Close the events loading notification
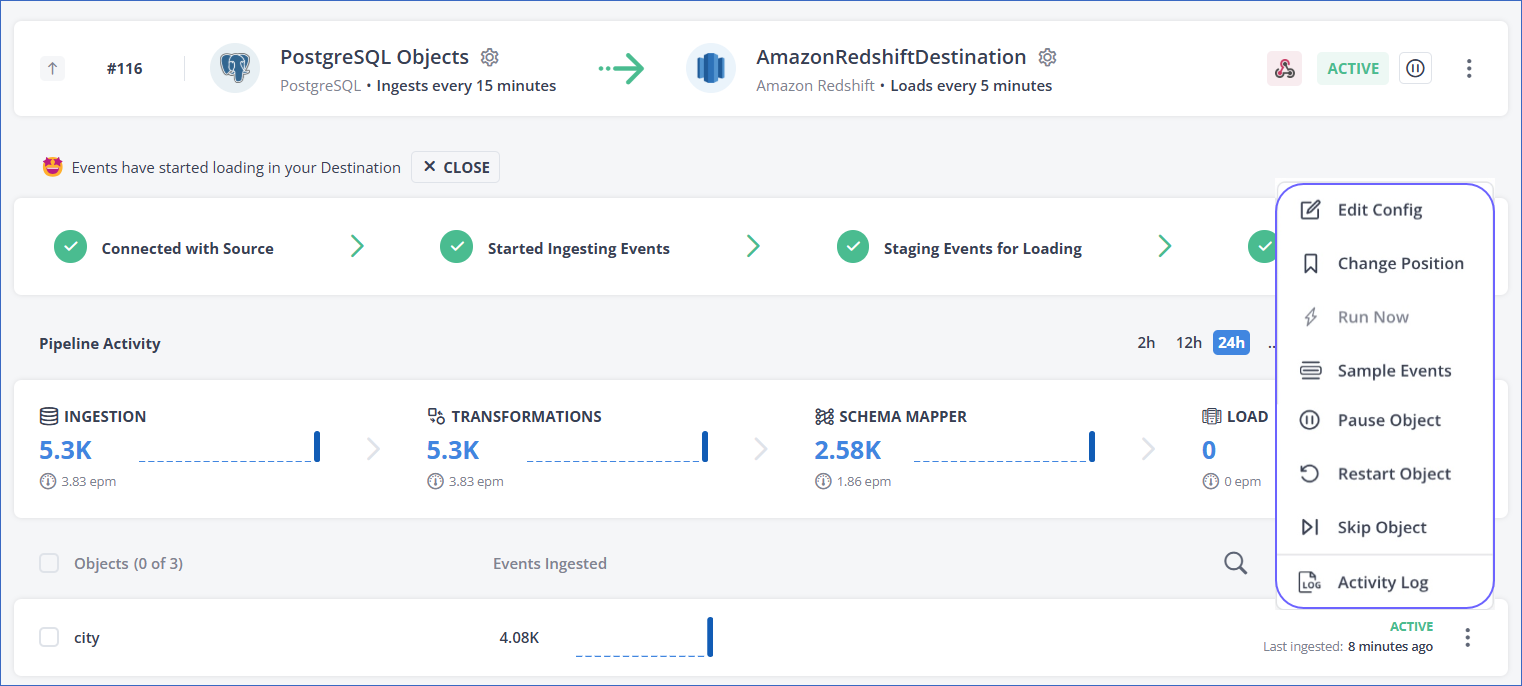The image size is (1522, 686). (455, 167)
